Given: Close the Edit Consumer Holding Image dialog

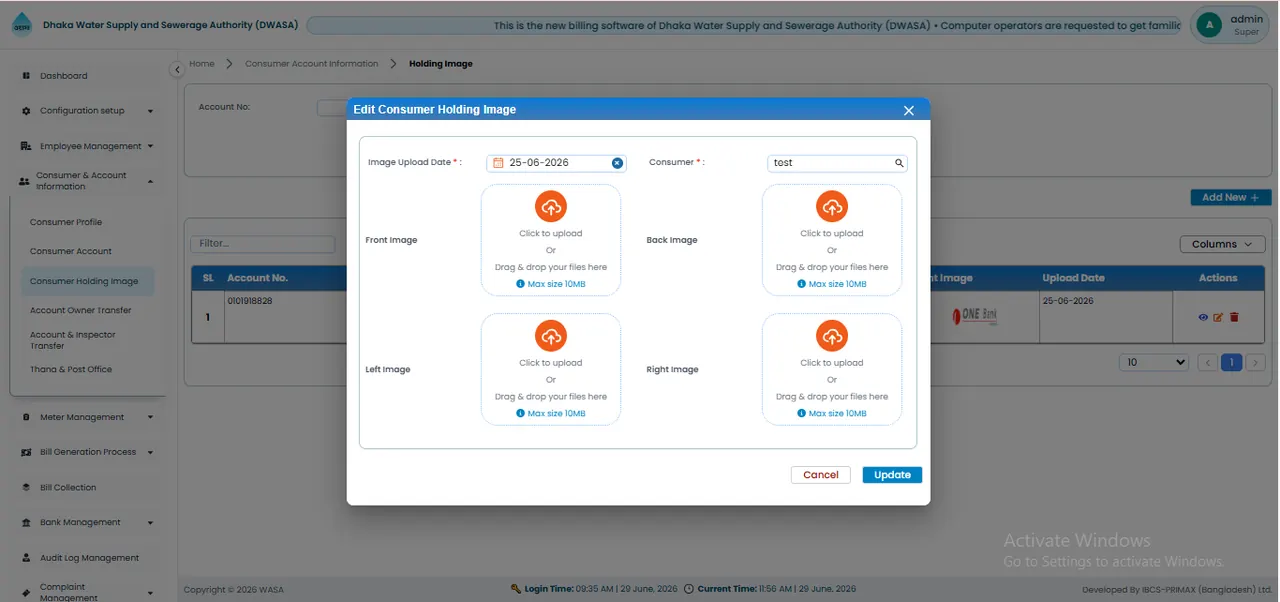Looking at the screenshot, I should pos(909,110).
